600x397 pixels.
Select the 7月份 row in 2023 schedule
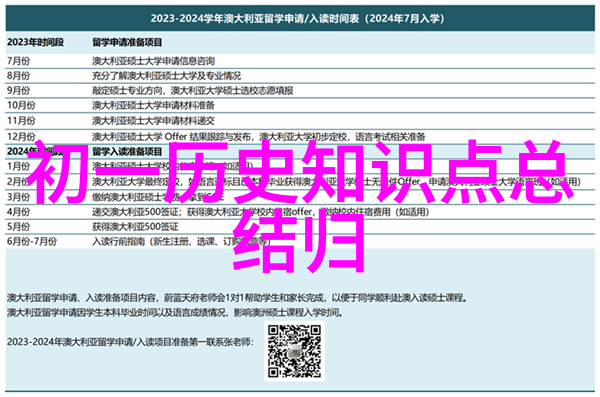point(300,61)
